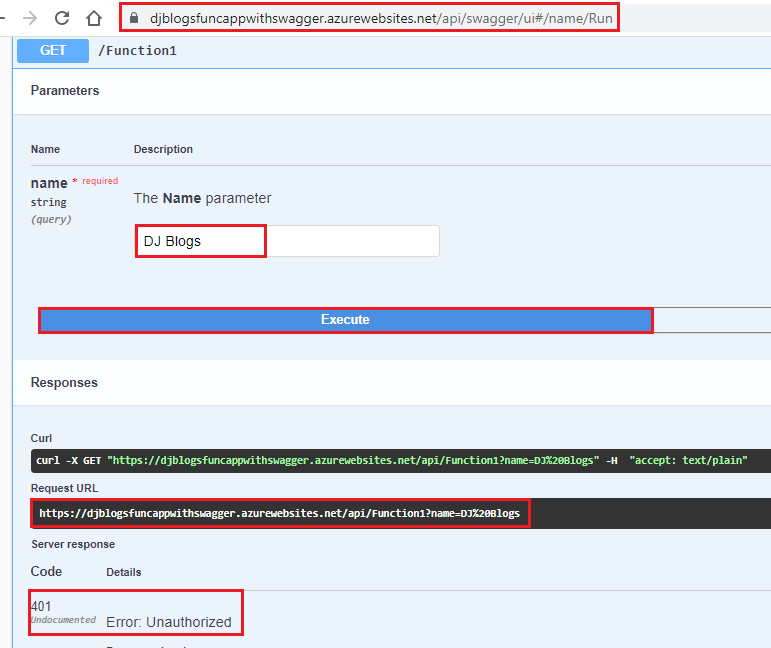Click the 'Description' column header

(x=163, y=149)
